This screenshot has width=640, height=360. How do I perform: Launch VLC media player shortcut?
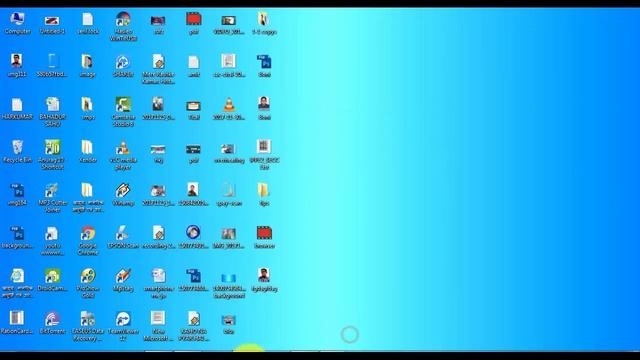coord(123,155)
